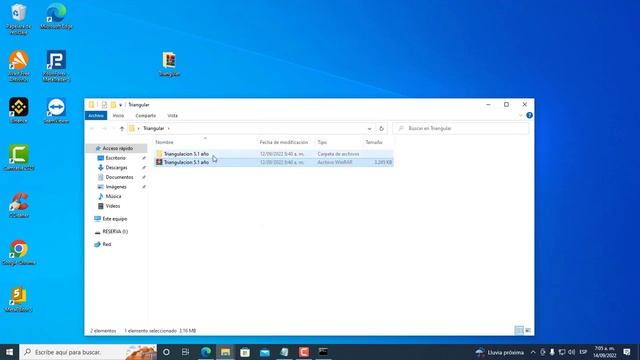Open the notification center icon
Viewport: 640px width, 360px height.
click(627, 352)
